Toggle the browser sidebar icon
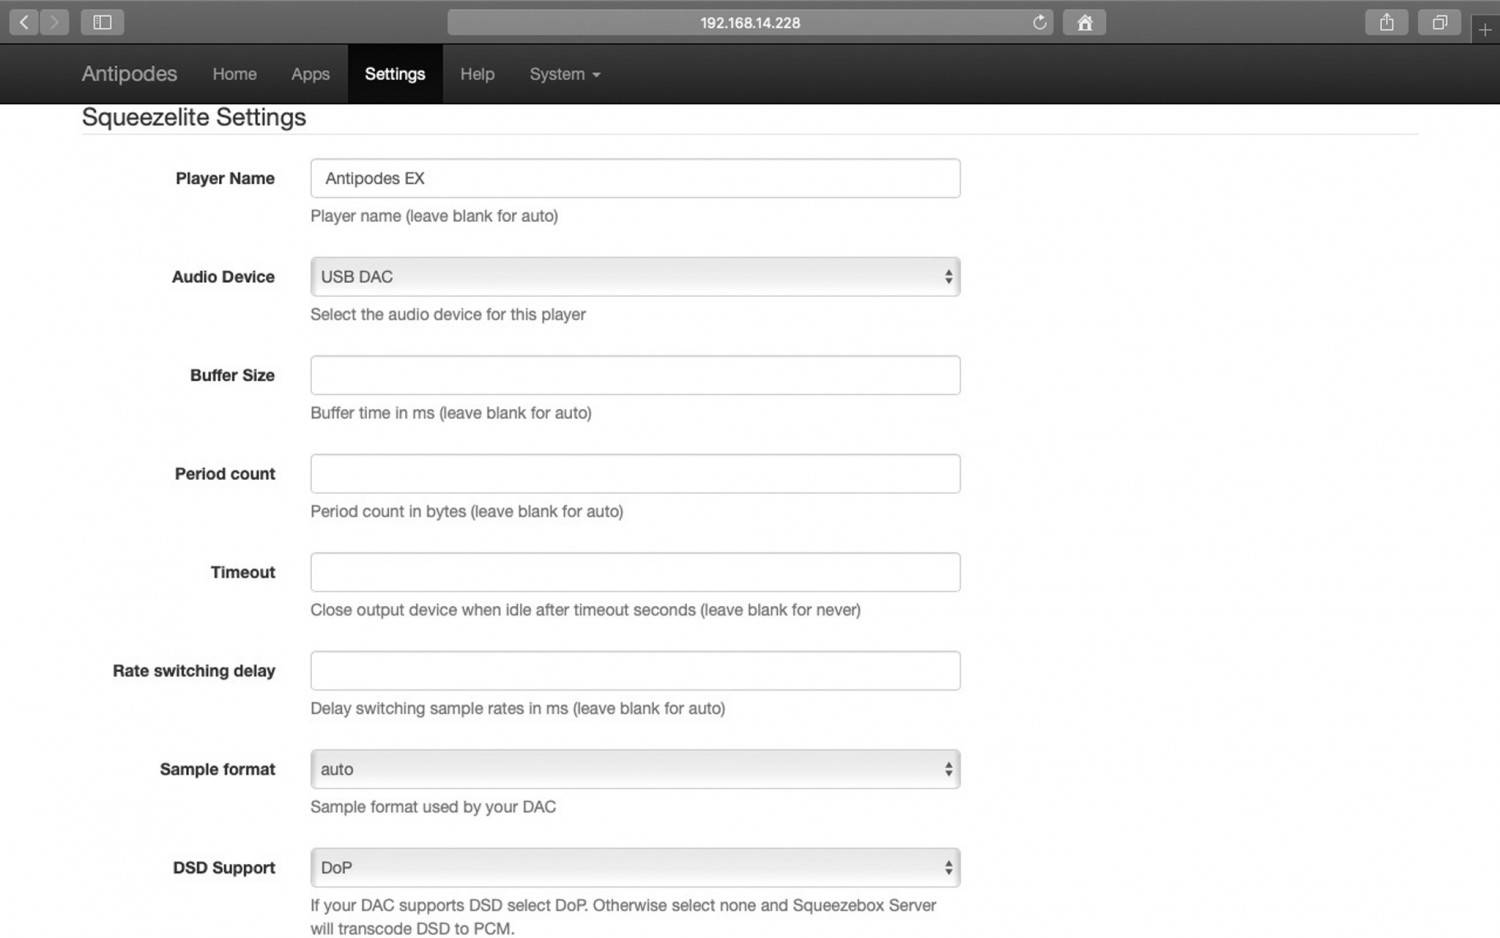 102,22
